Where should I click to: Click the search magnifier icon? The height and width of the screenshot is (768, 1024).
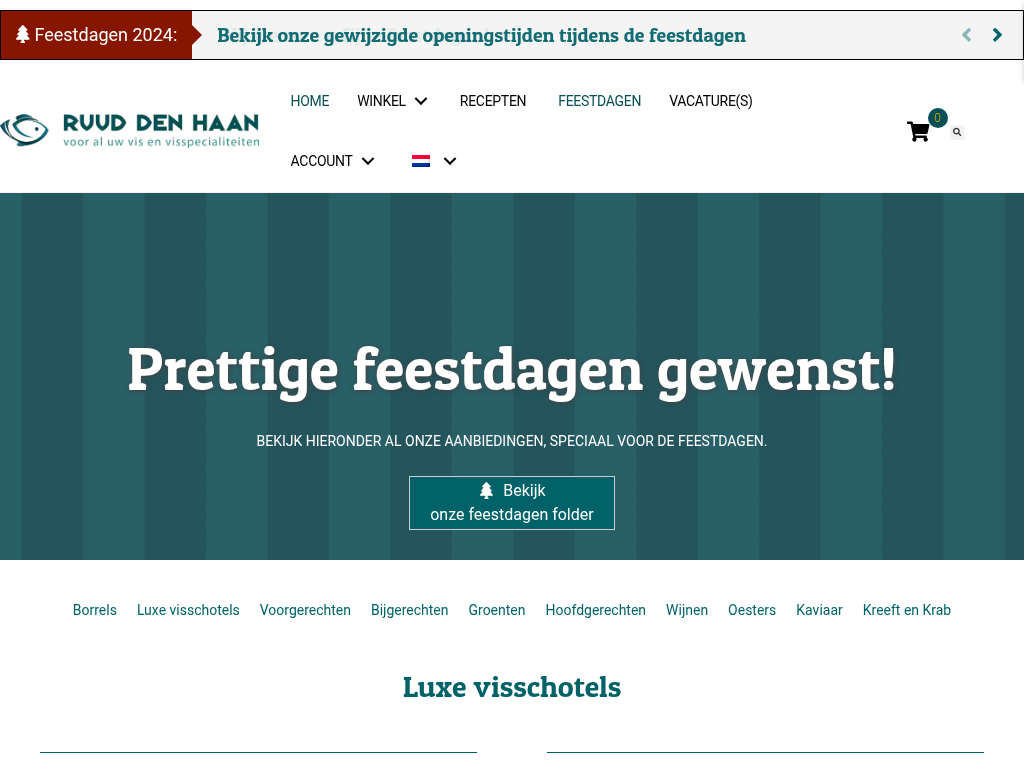(957, 132)
